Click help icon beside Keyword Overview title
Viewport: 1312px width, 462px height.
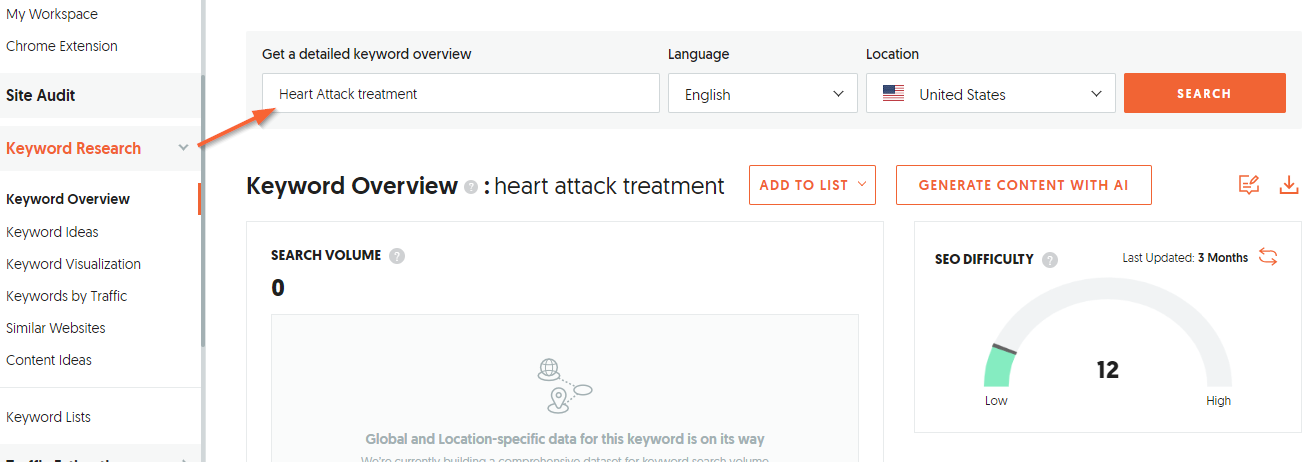(471, 187)
